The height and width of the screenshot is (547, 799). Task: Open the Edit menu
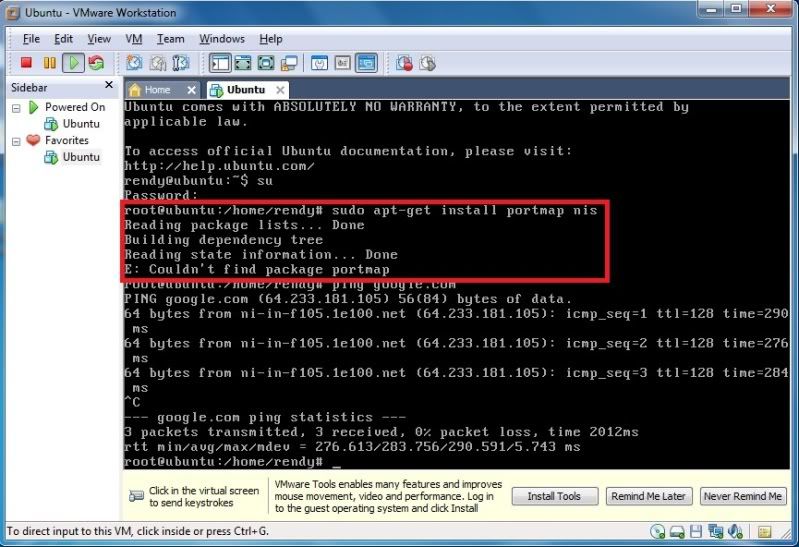point(63,39)
